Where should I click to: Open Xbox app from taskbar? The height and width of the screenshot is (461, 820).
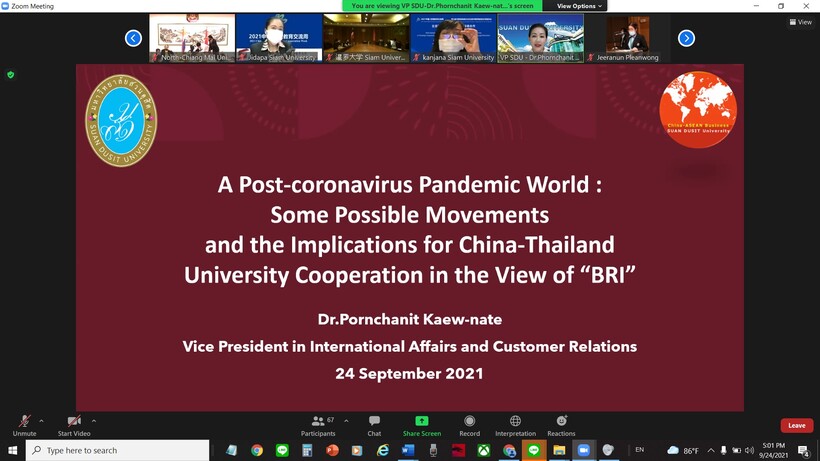484,450
